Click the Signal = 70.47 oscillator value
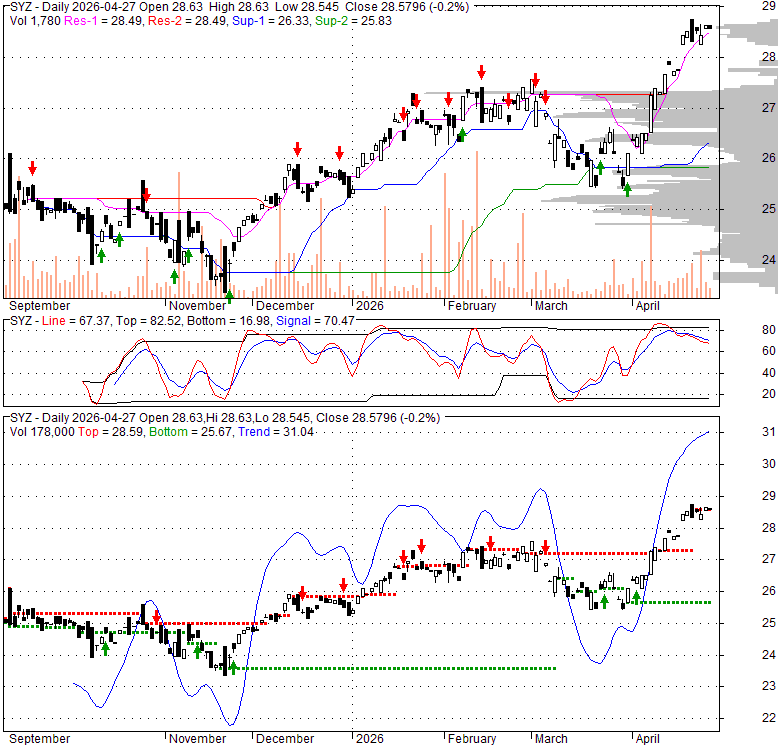Image resolution: width=780 pixels, height=745 pixels. [315, 321]
